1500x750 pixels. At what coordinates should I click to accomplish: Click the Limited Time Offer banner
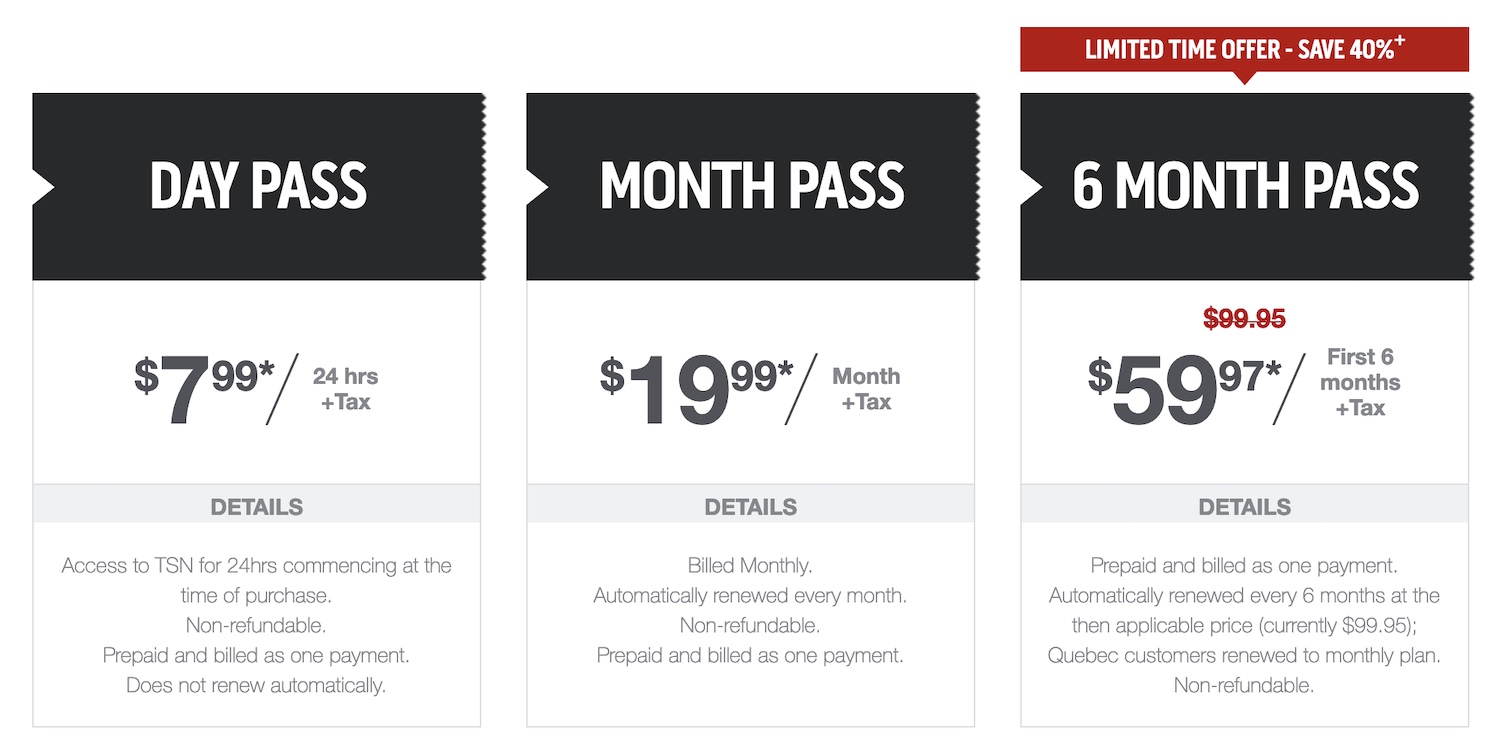coord(1244,49)
